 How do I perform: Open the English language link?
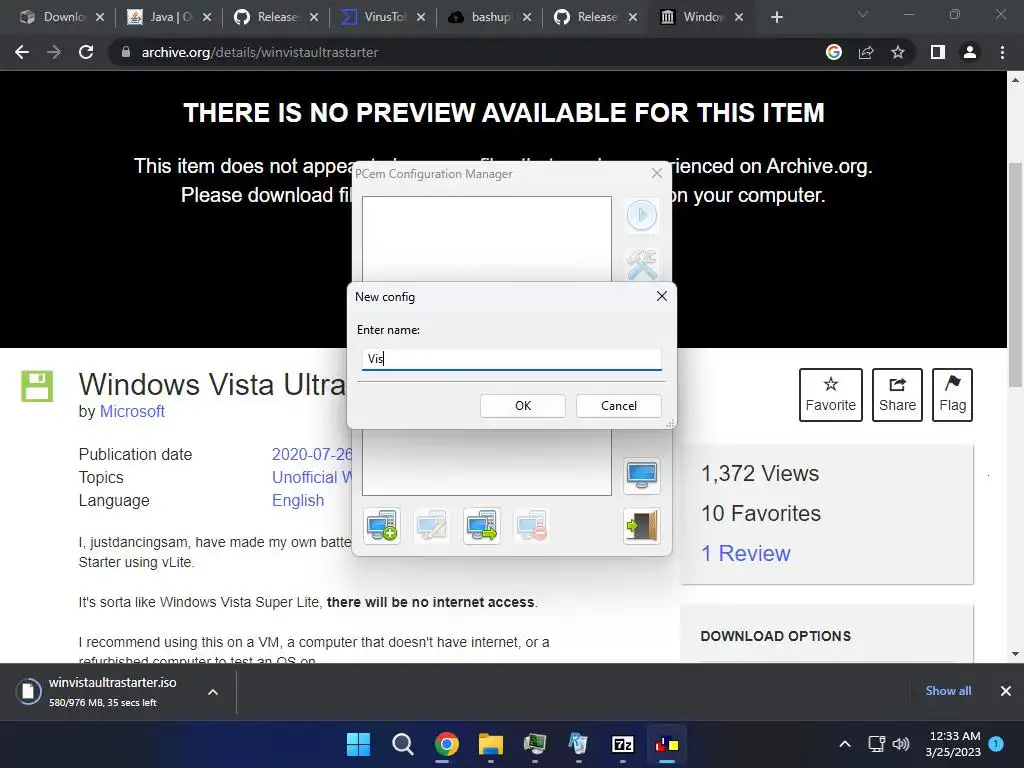coord(298,500)
